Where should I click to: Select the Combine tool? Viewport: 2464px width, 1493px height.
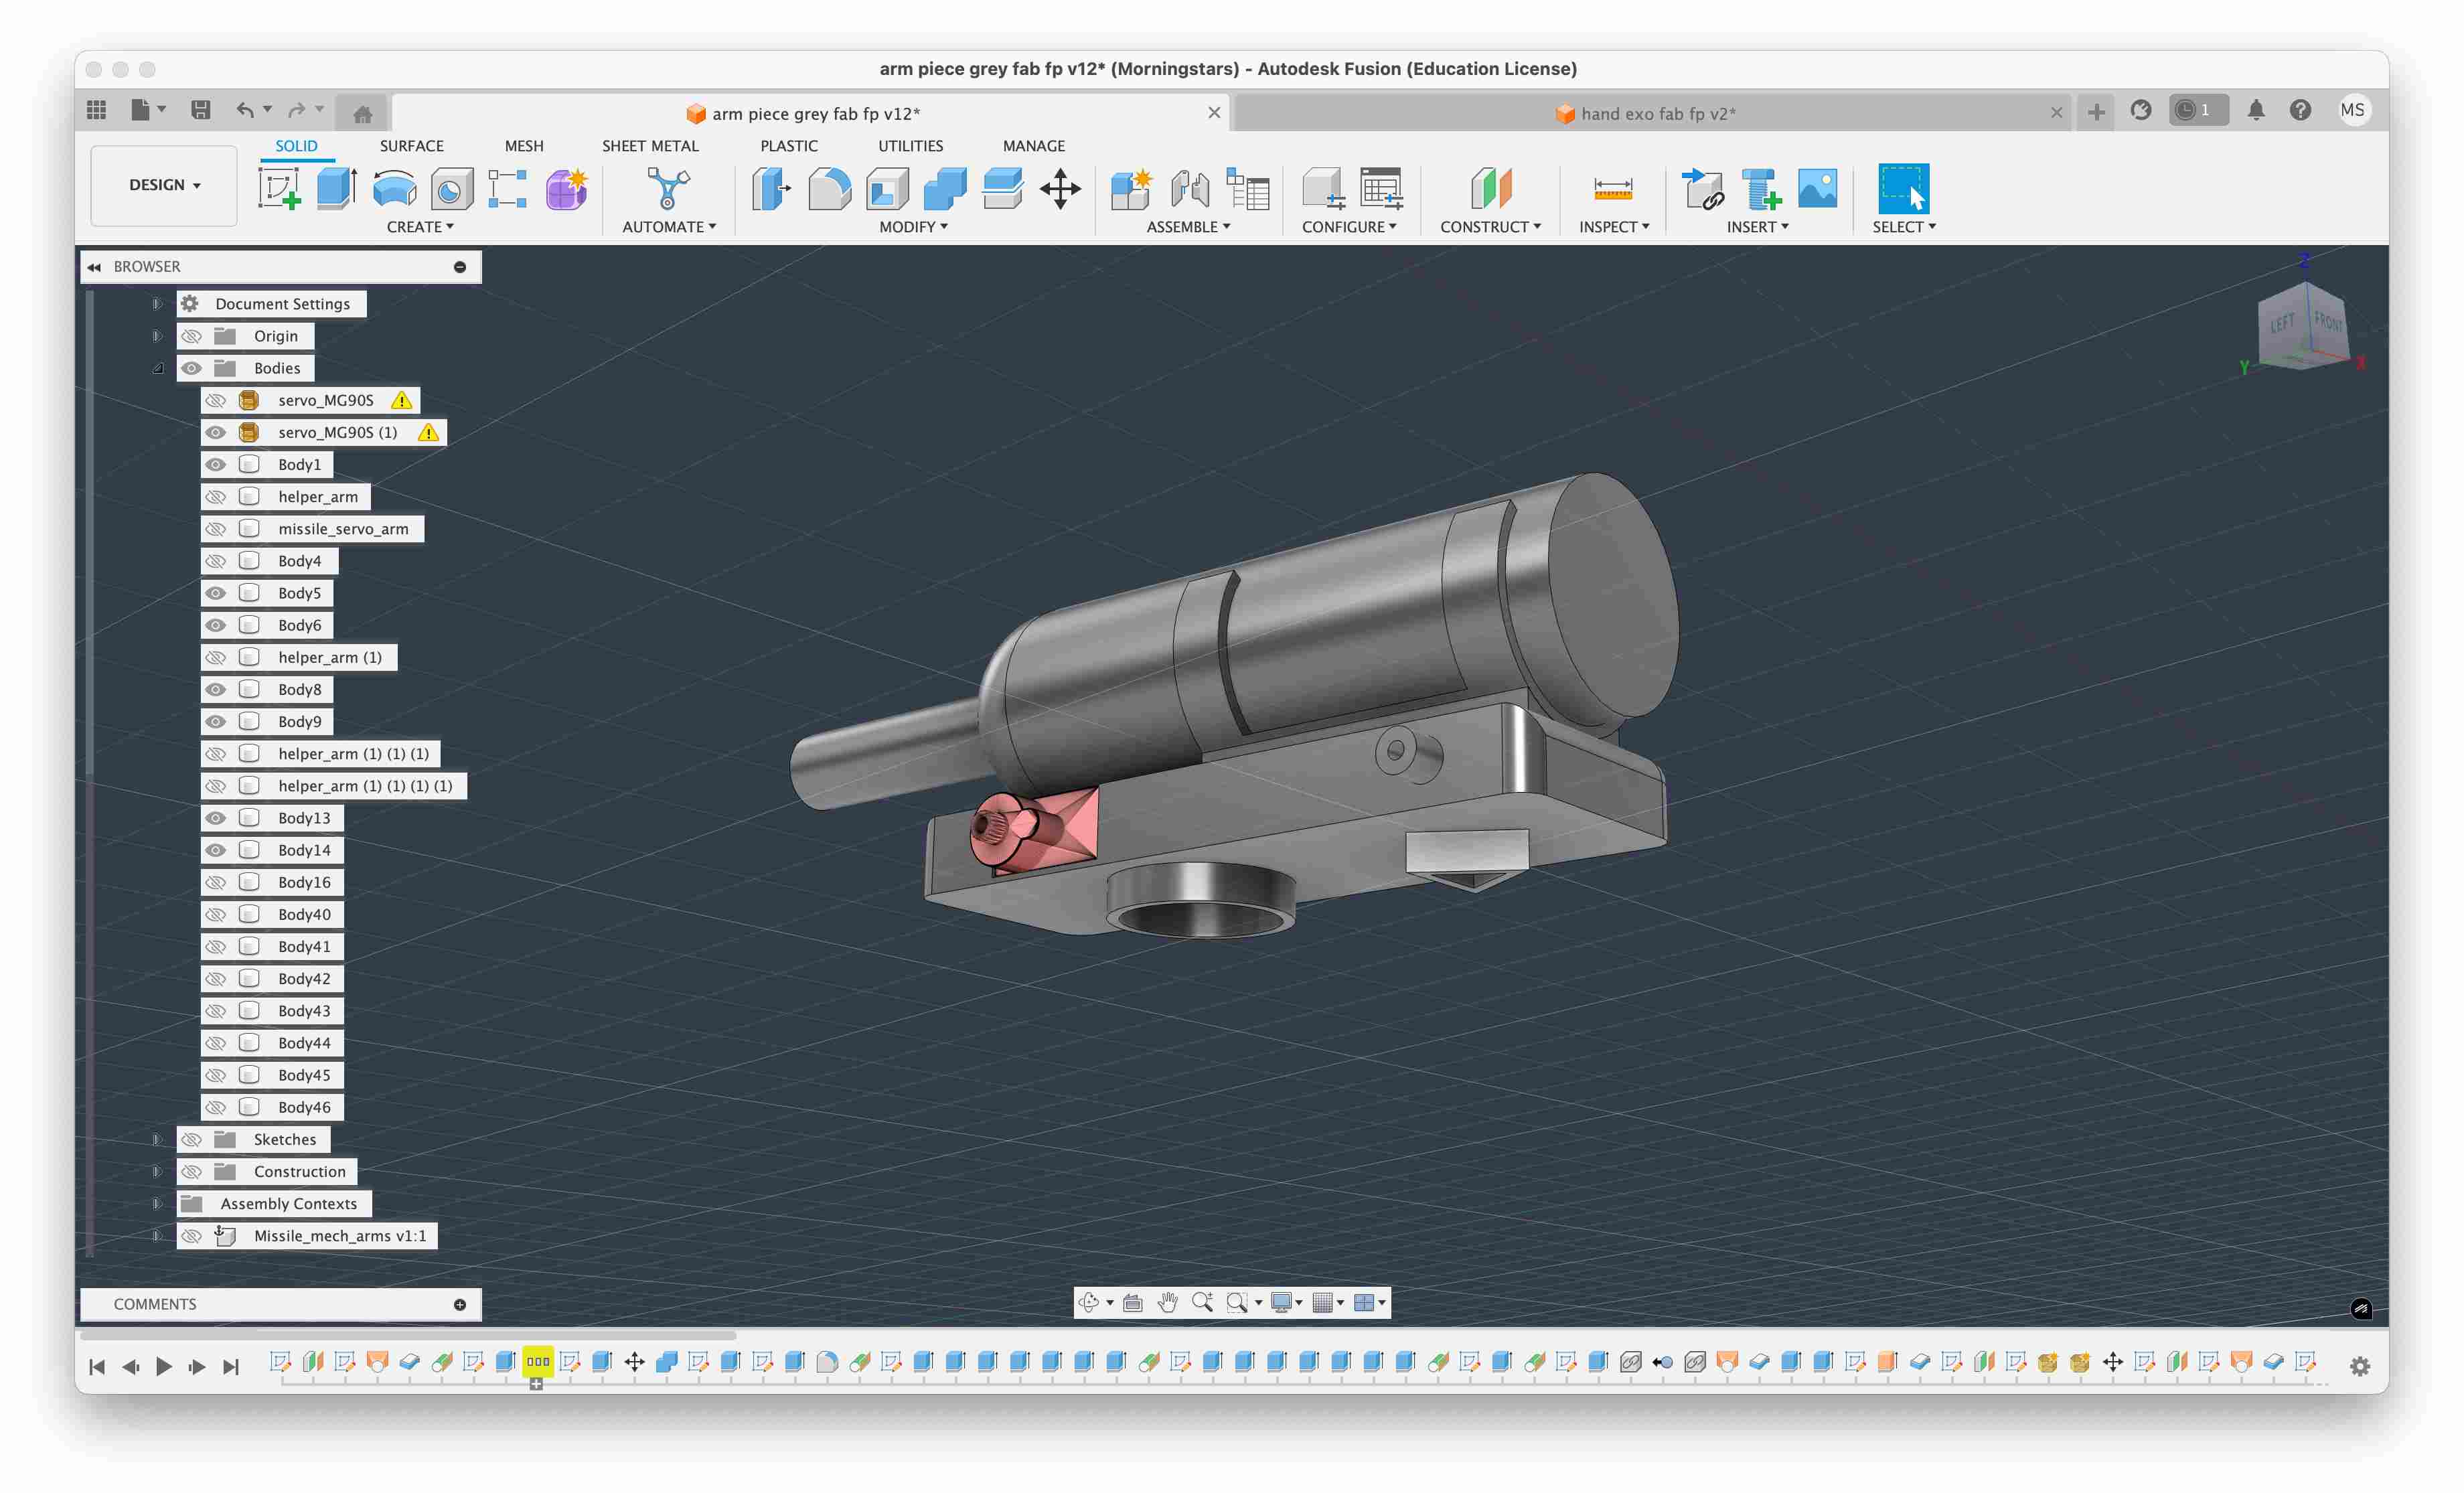(945, 188)
